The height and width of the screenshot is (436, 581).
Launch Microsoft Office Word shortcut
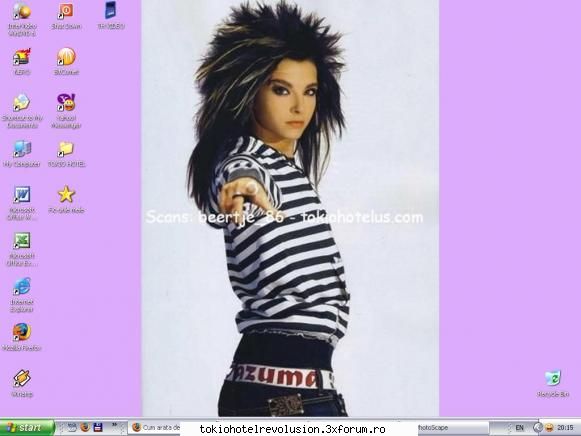[21, 203]
